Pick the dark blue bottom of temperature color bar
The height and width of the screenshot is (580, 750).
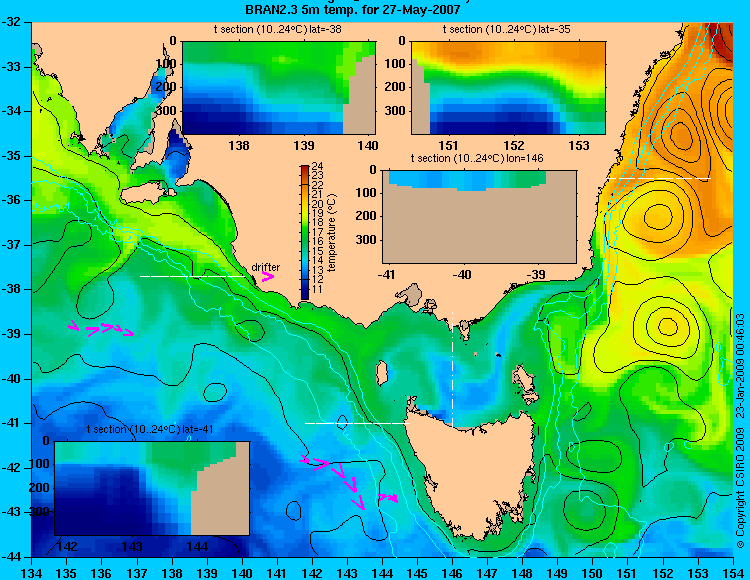(x=305, y=293)
